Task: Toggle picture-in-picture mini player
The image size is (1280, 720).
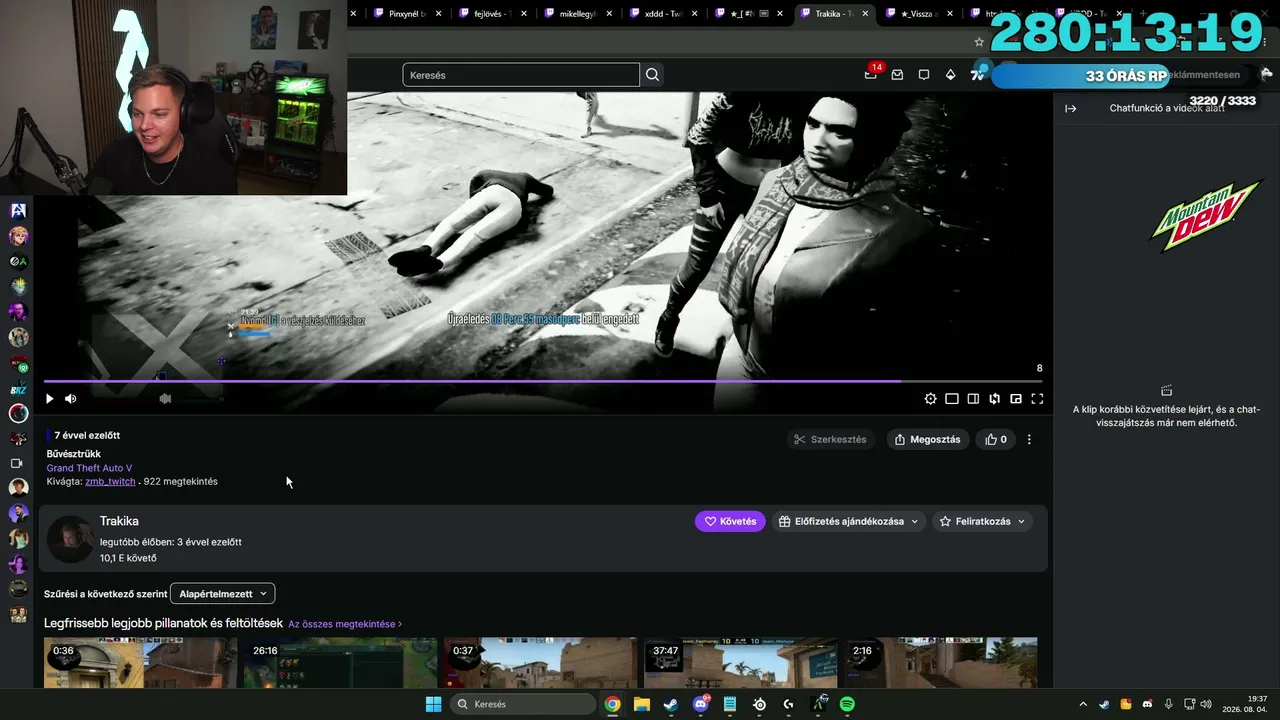Action: (x=1016, y=399)
